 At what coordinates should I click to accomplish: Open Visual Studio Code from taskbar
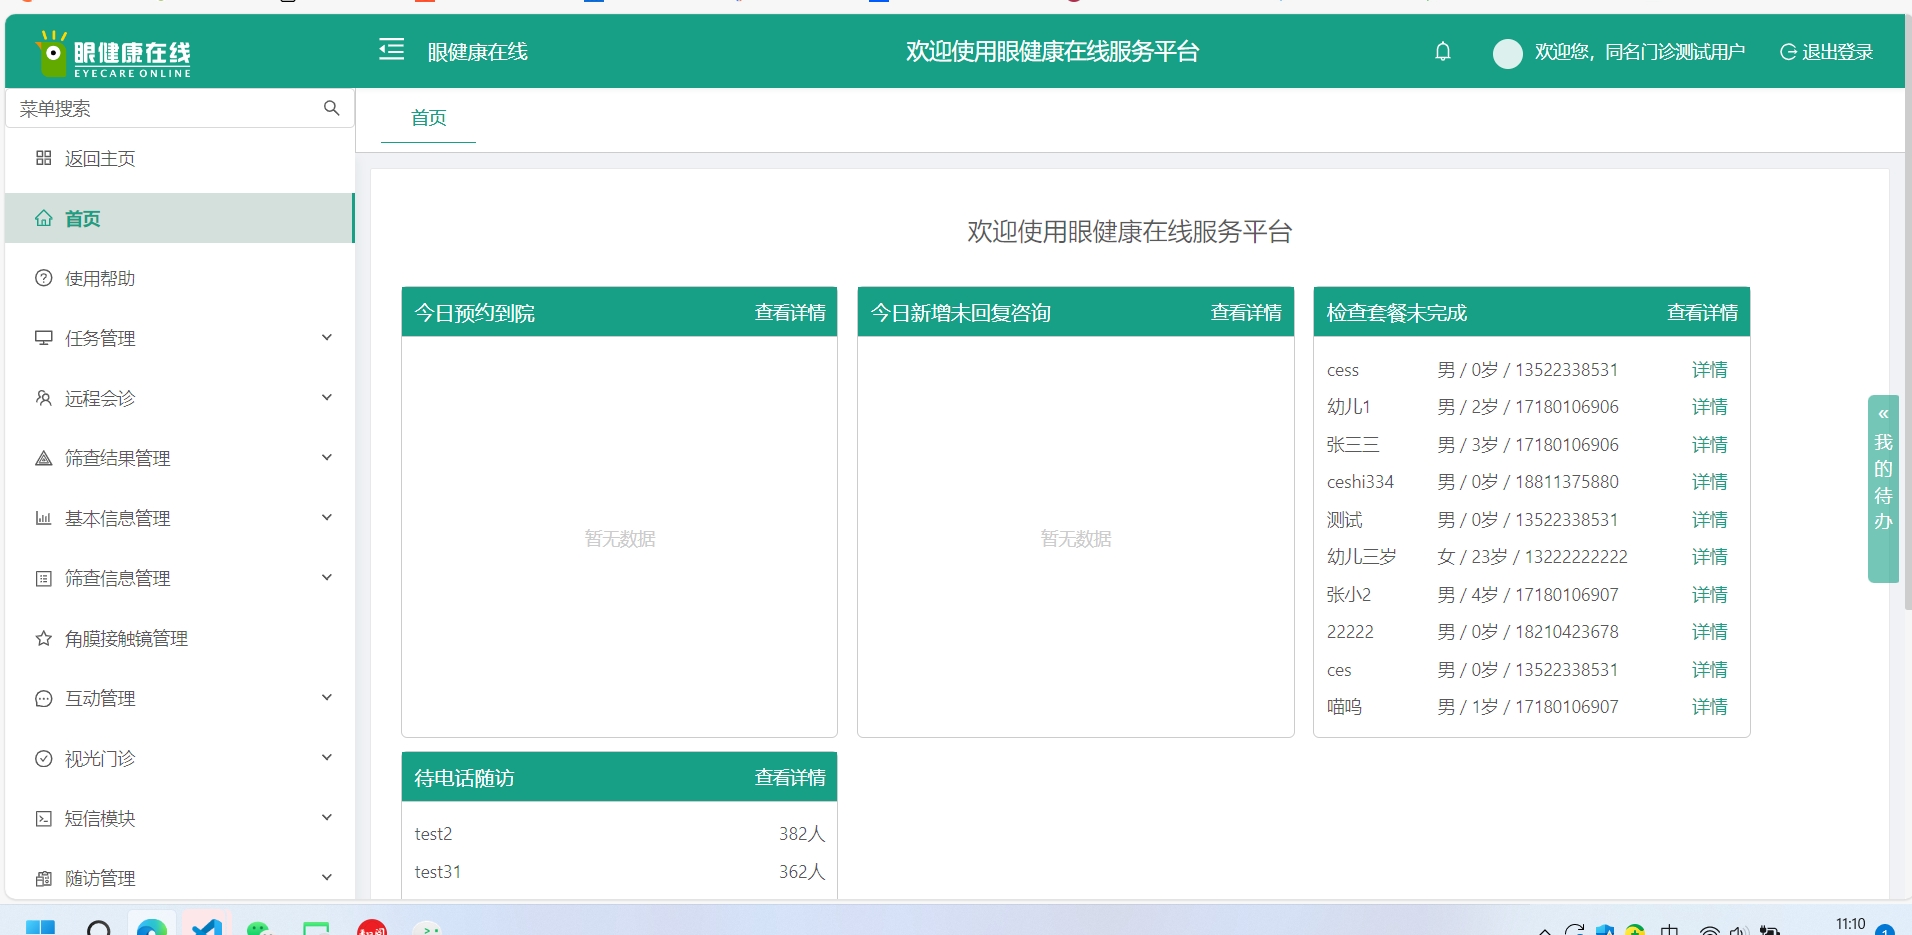[207, 927]
